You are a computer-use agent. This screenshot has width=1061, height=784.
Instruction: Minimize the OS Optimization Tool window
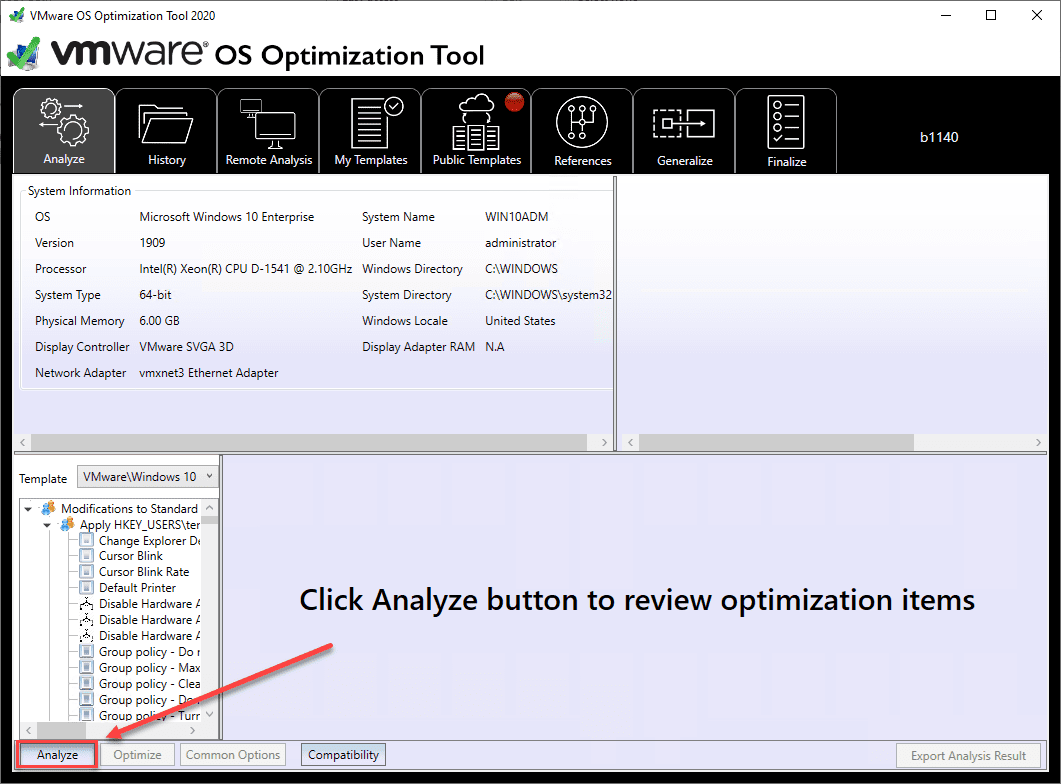[946, 15]
